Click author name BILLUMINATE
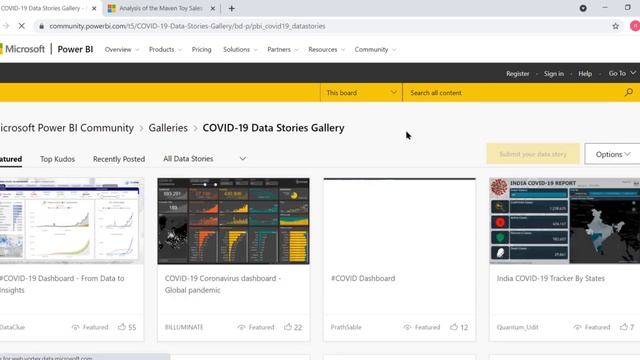 click(184, 327)
